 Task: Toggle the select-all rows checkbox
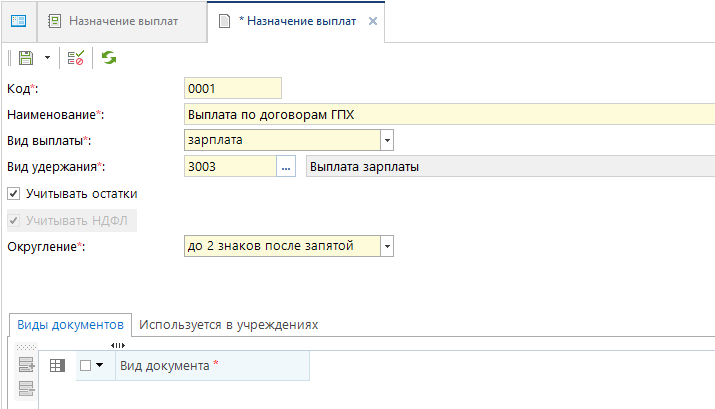85,365
